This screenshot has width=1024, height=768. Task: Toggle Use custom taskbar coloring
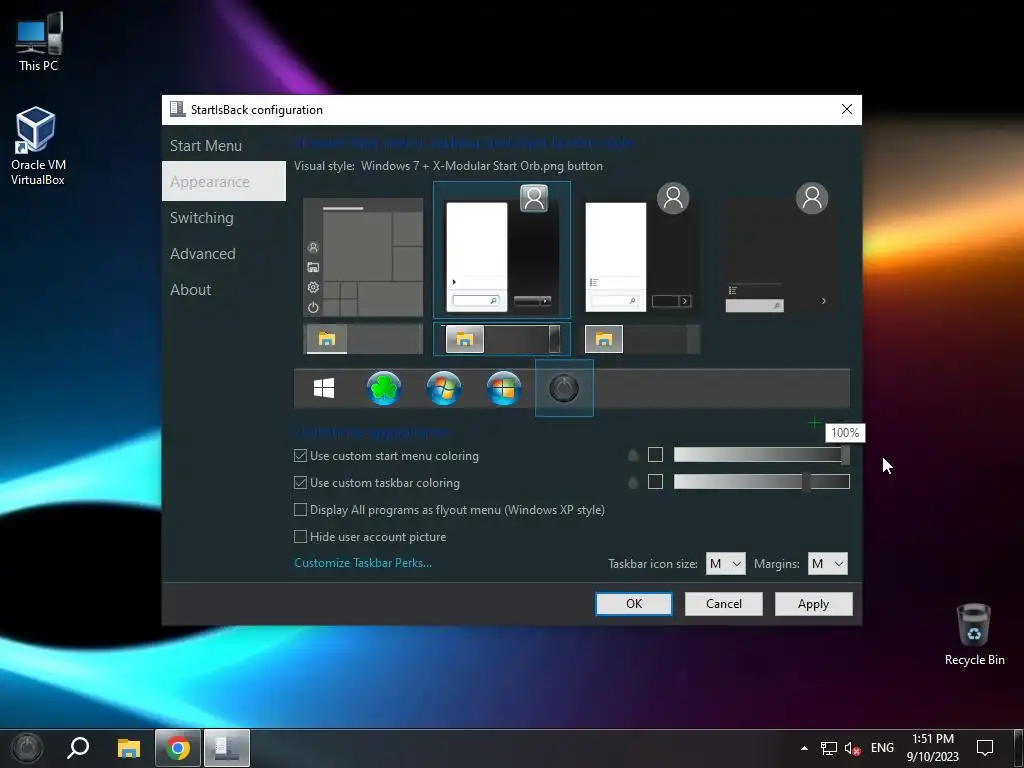[377, 483]
